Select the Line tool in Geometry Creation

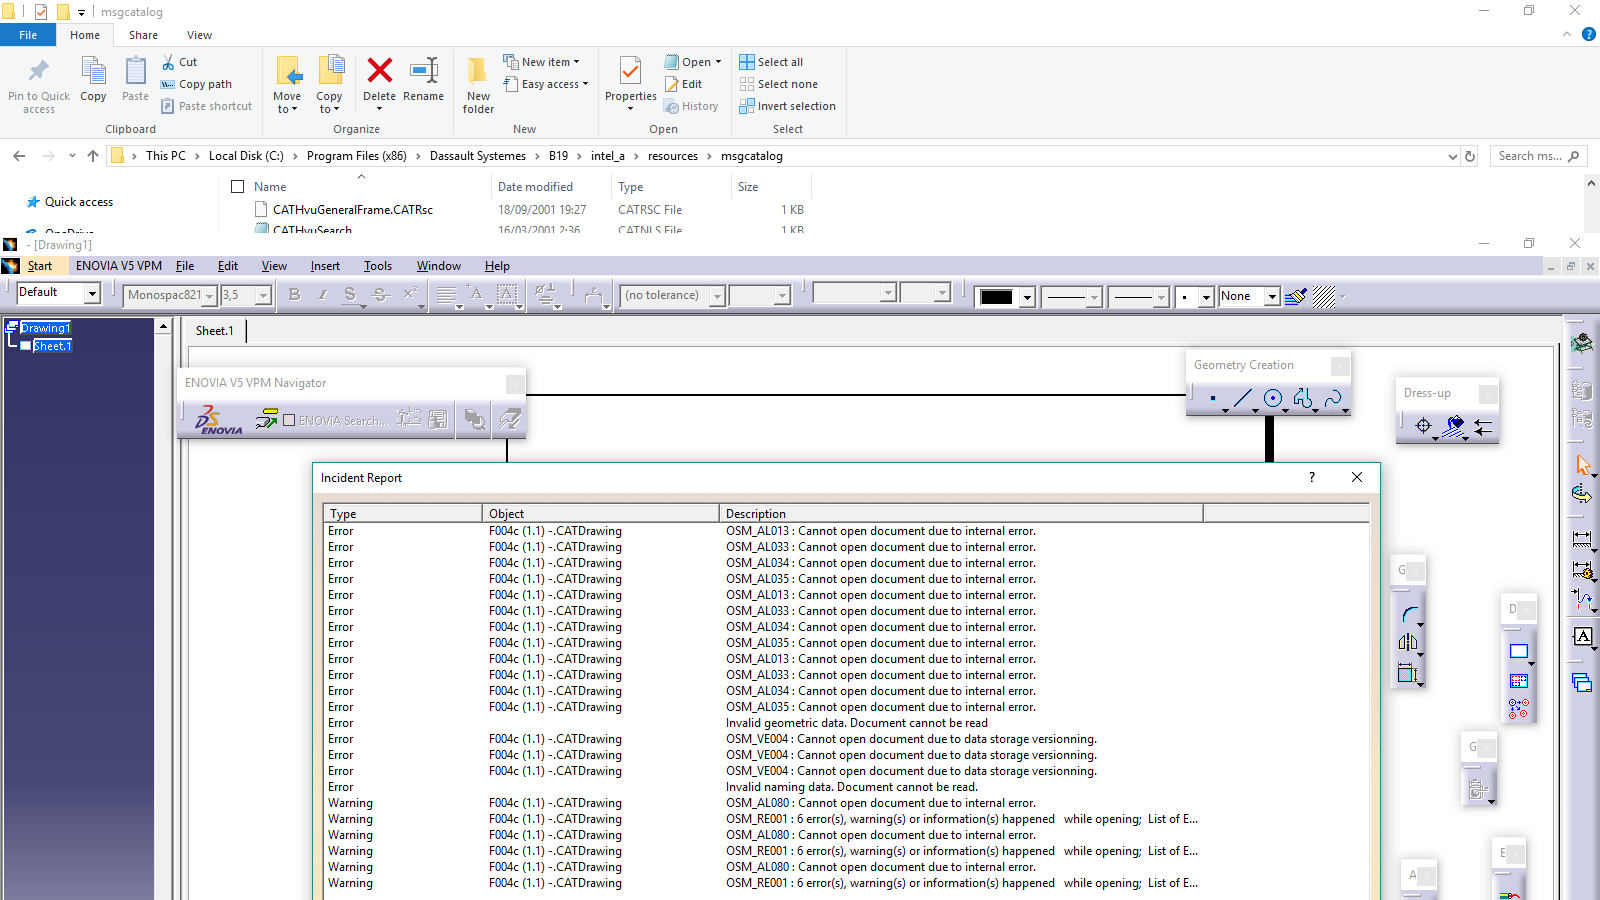click(x=1242, y=399)
